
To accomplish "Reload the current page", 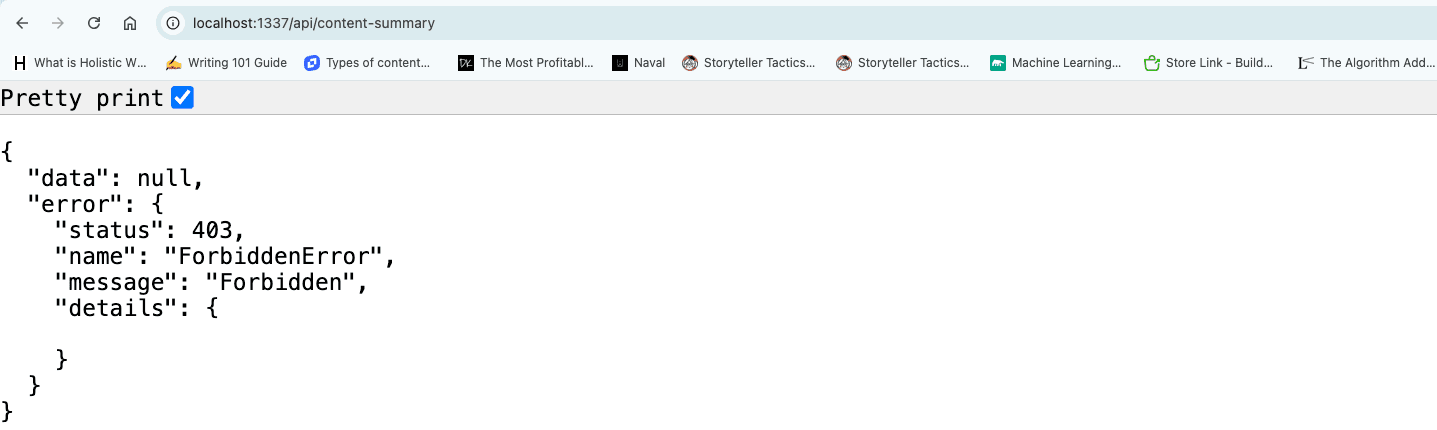I will click(x=94, y=23).
